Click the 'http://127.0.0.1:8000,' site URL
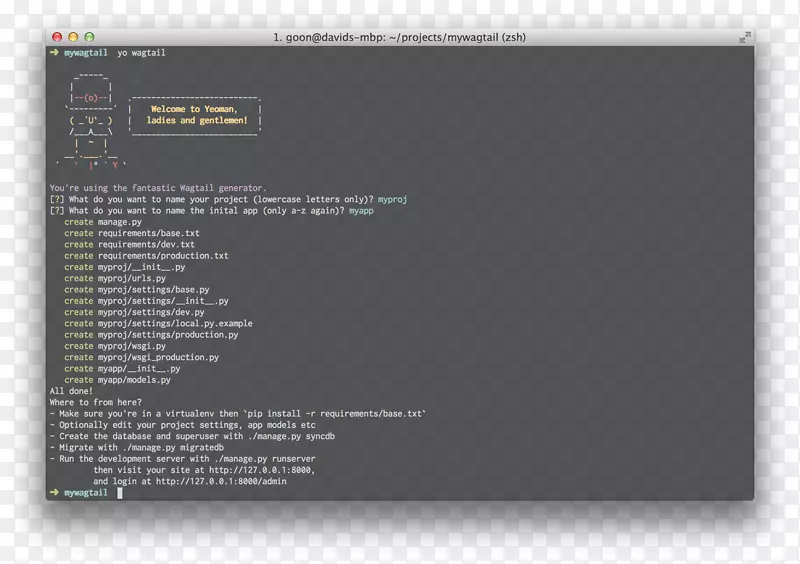The width and height of the screenshot is (800, 564). (262, 470)
